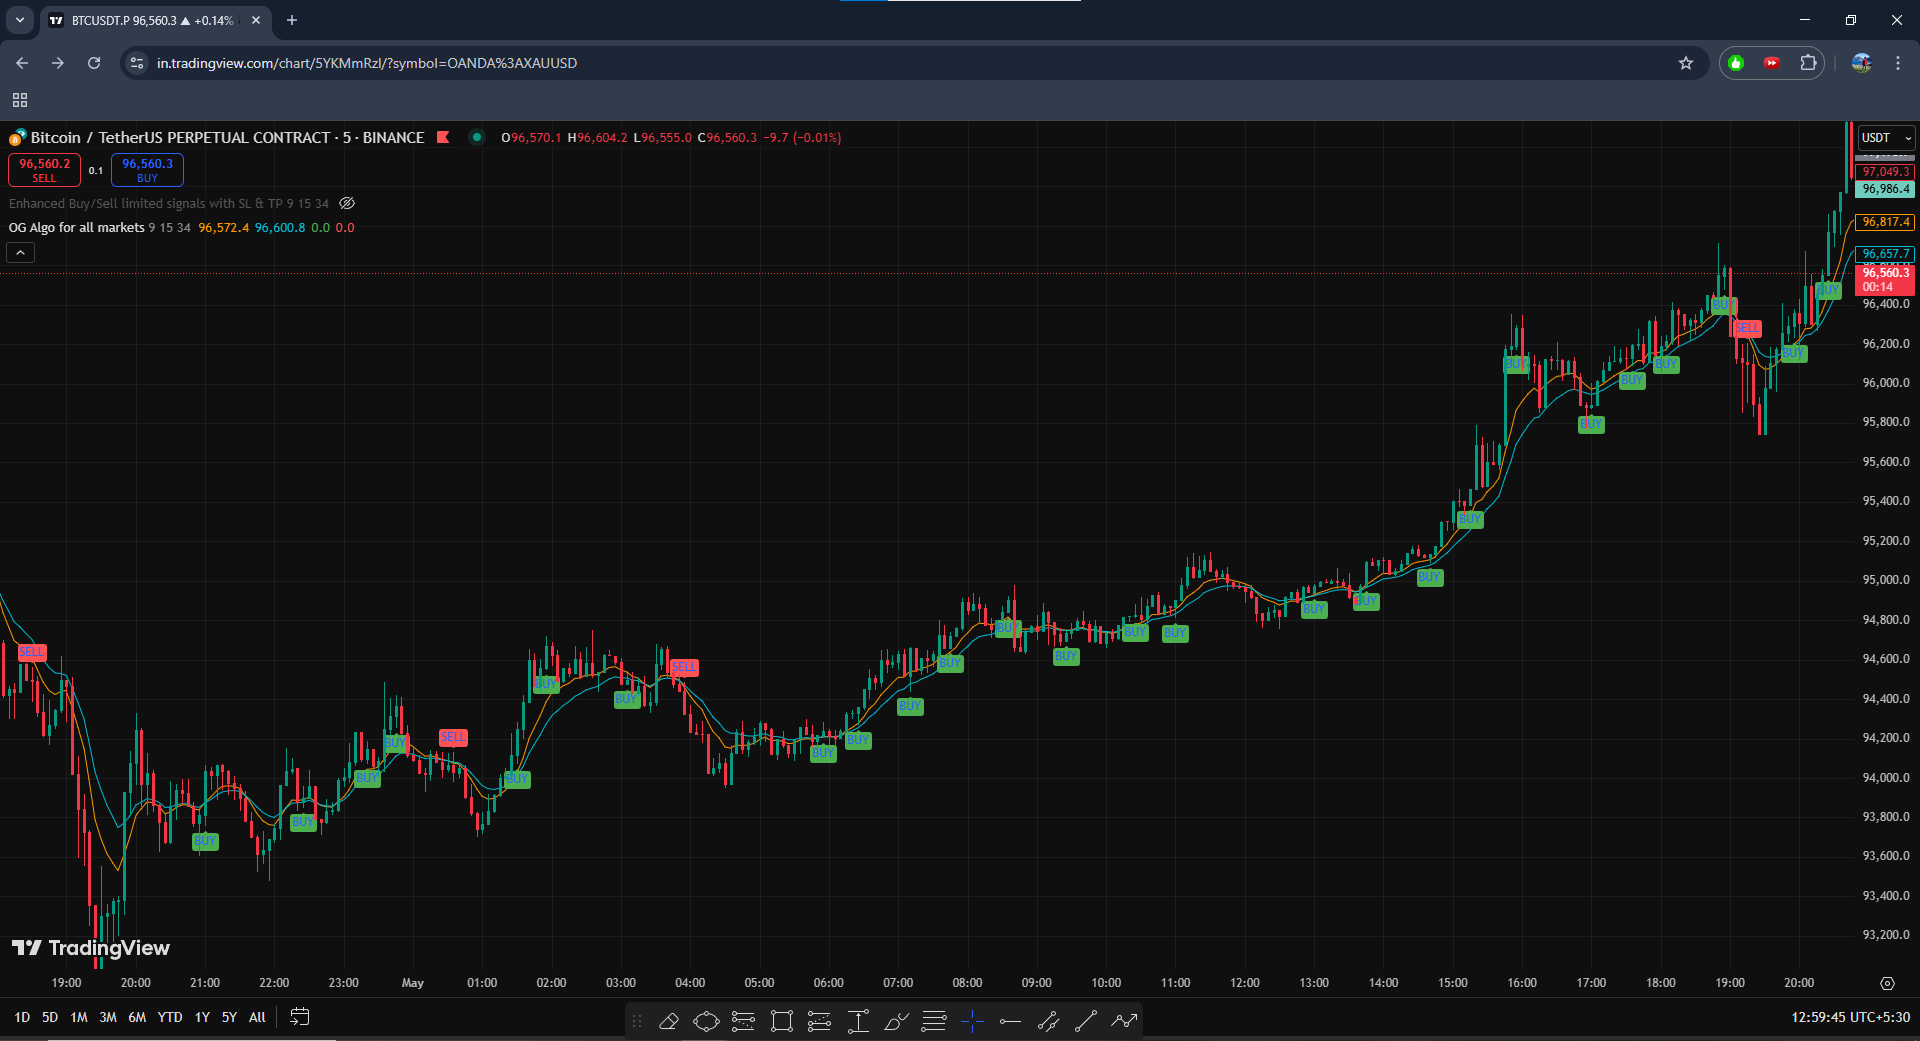
Task: Select the ellipse shape drawing tool
Action: tap(706, 1021)
